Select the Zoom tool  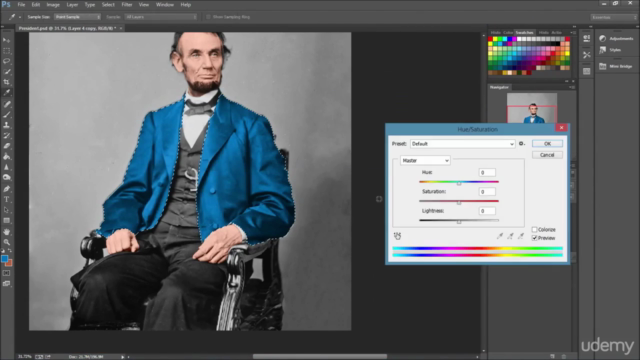(x=7, y=242)
